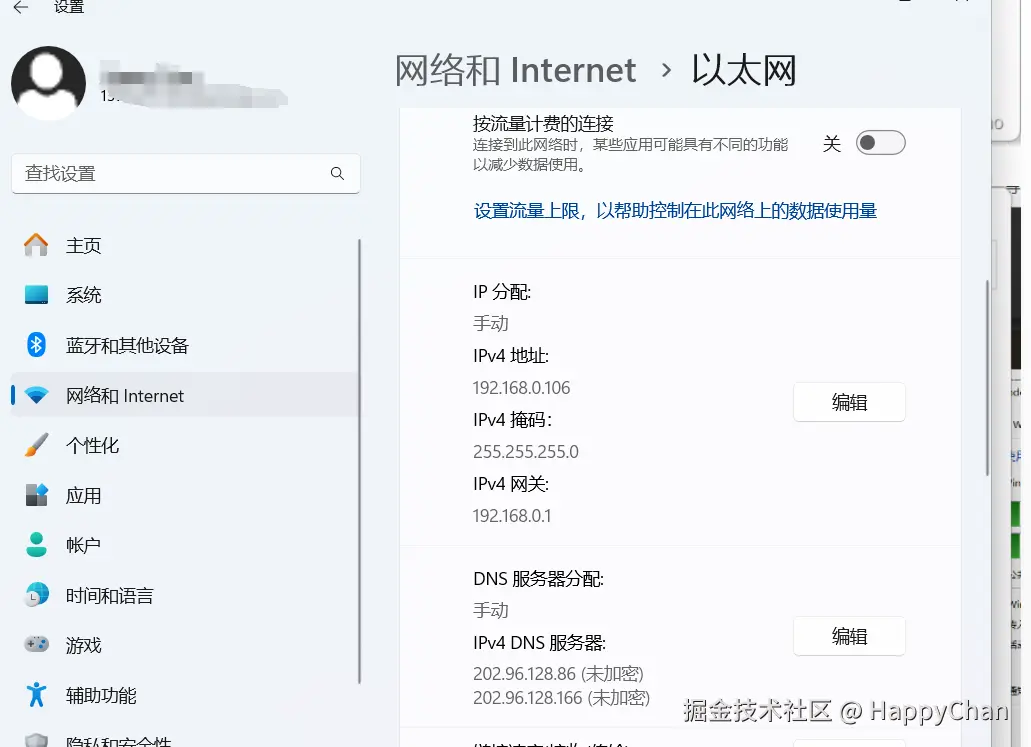Viewport: 1031px width, 747px height.
Task: Click DNS entry 202.96.128.166 (未加密)
Action: [562, 697]
